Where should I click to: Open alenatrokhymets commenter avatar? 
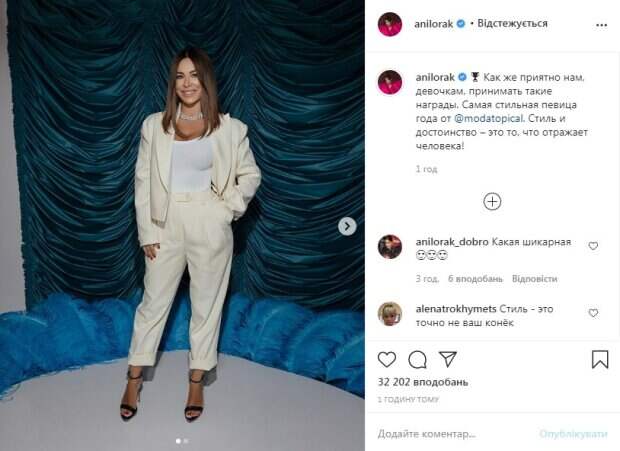point(390,314)
